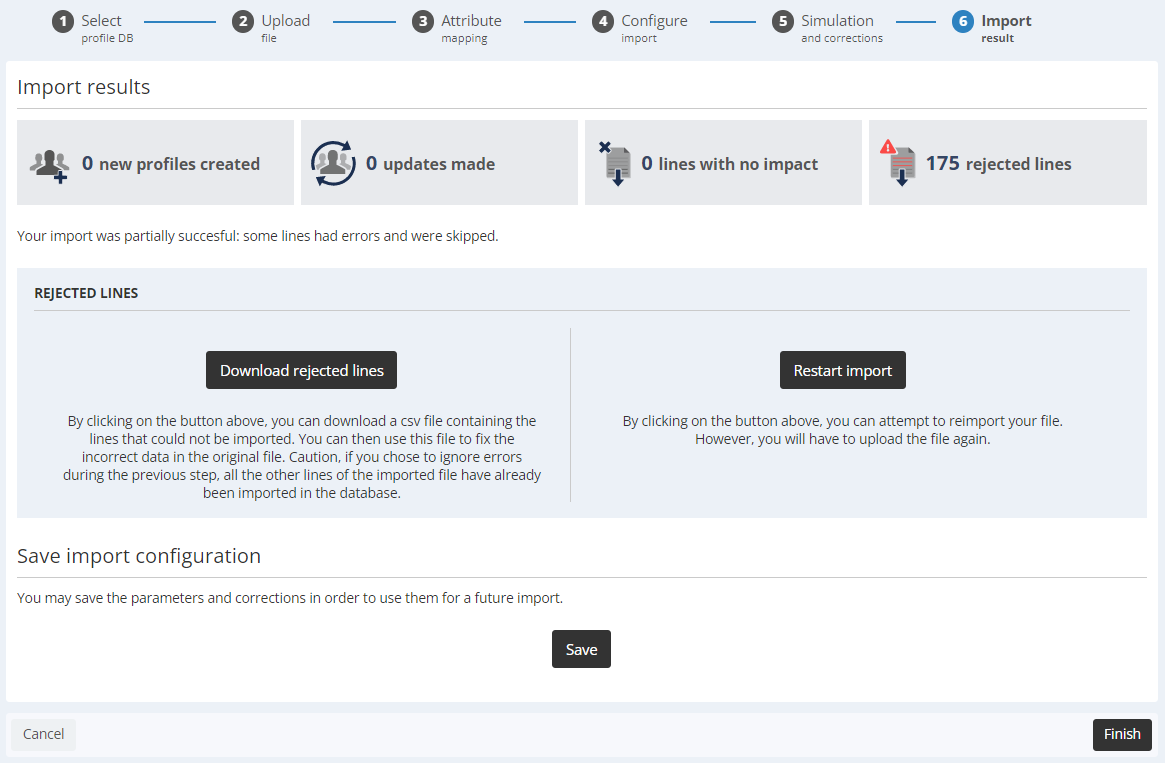This screenshot has height=763, width=1165.
Task: Click the updates made sync icon
Action: click(333, 163)
